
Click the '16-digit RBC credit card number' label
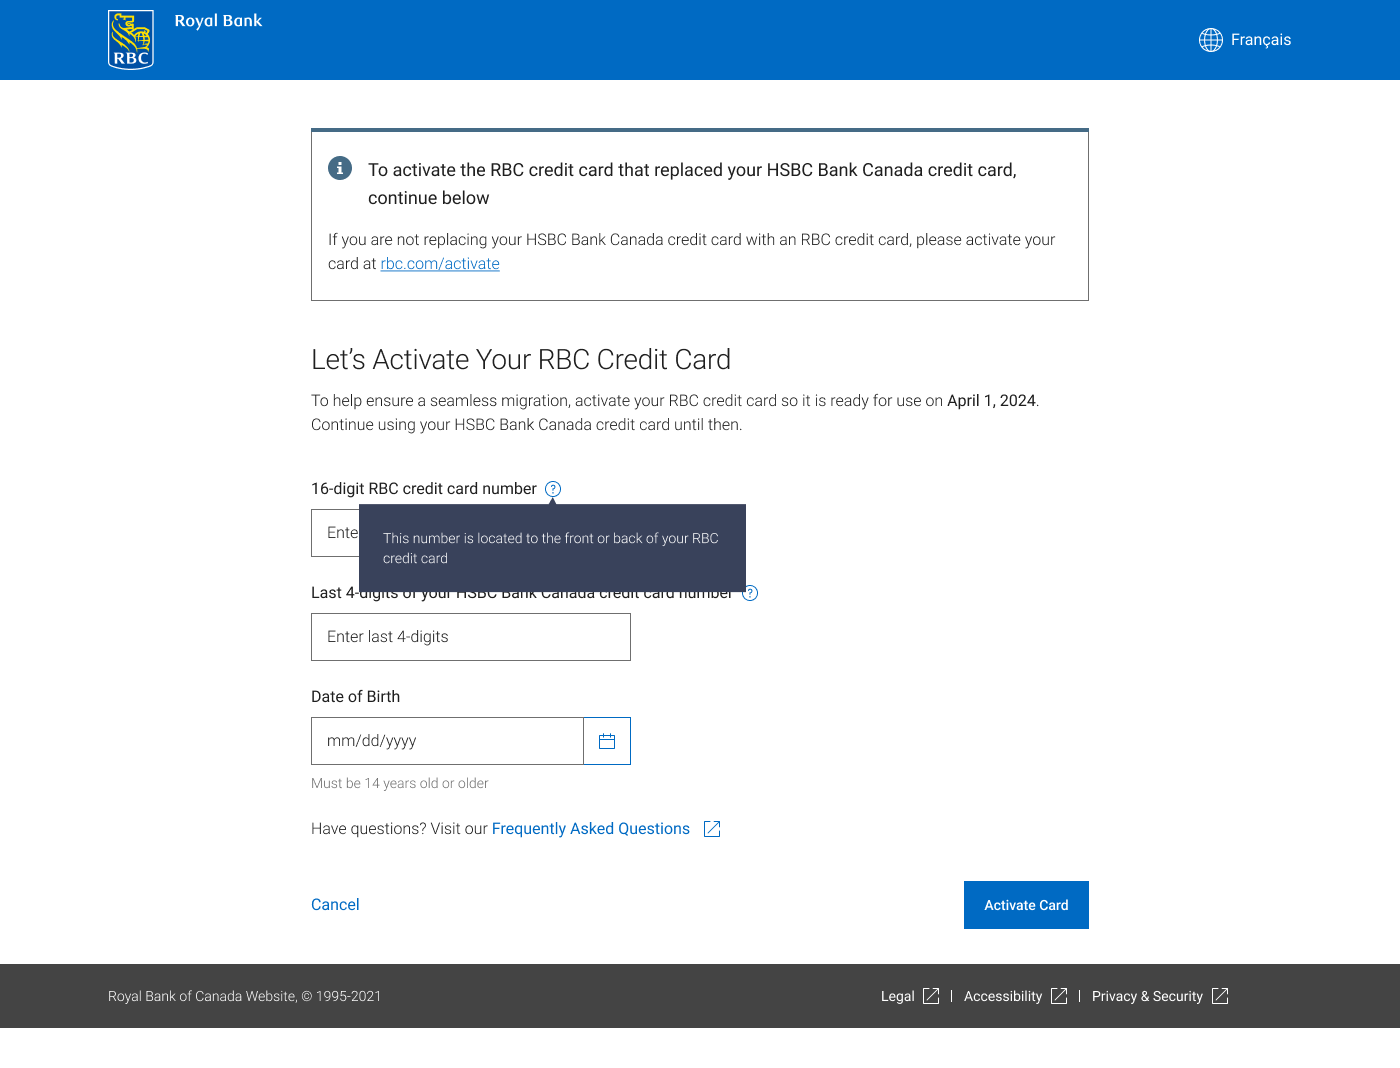click(x=424, y=489)
